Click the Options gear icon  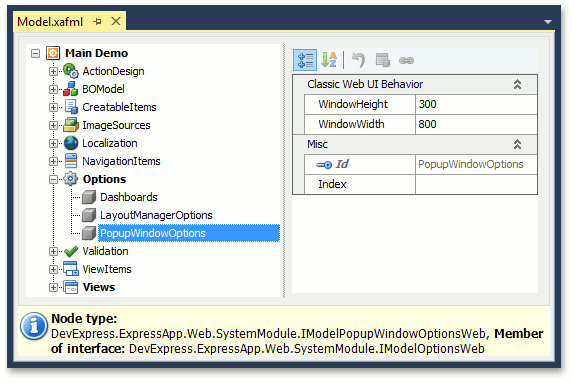[70, 179]
